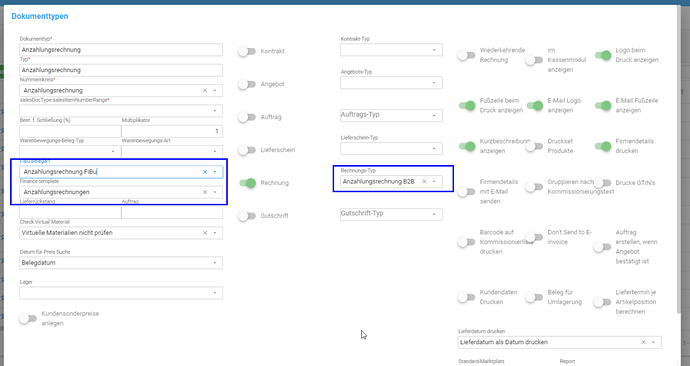Viewport: 690px width, 366px height.
Task: Clear the Finance template selection X icon
Action: pos(205,192)
